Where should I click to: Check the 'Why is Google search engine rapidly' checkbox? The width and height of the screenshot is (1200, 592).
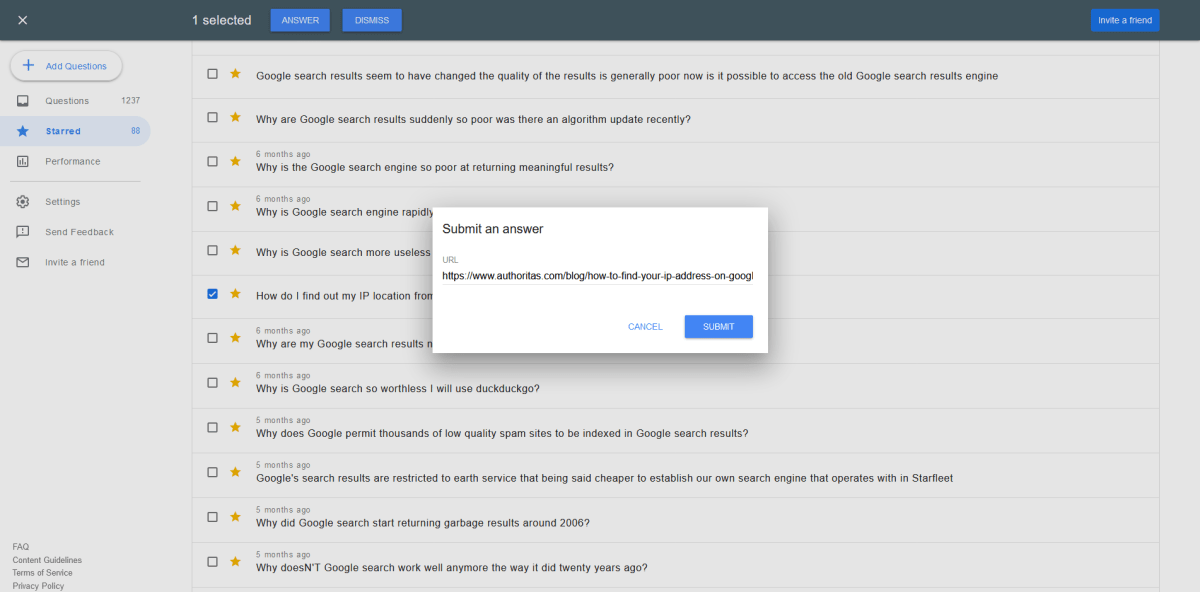point(212,206)
